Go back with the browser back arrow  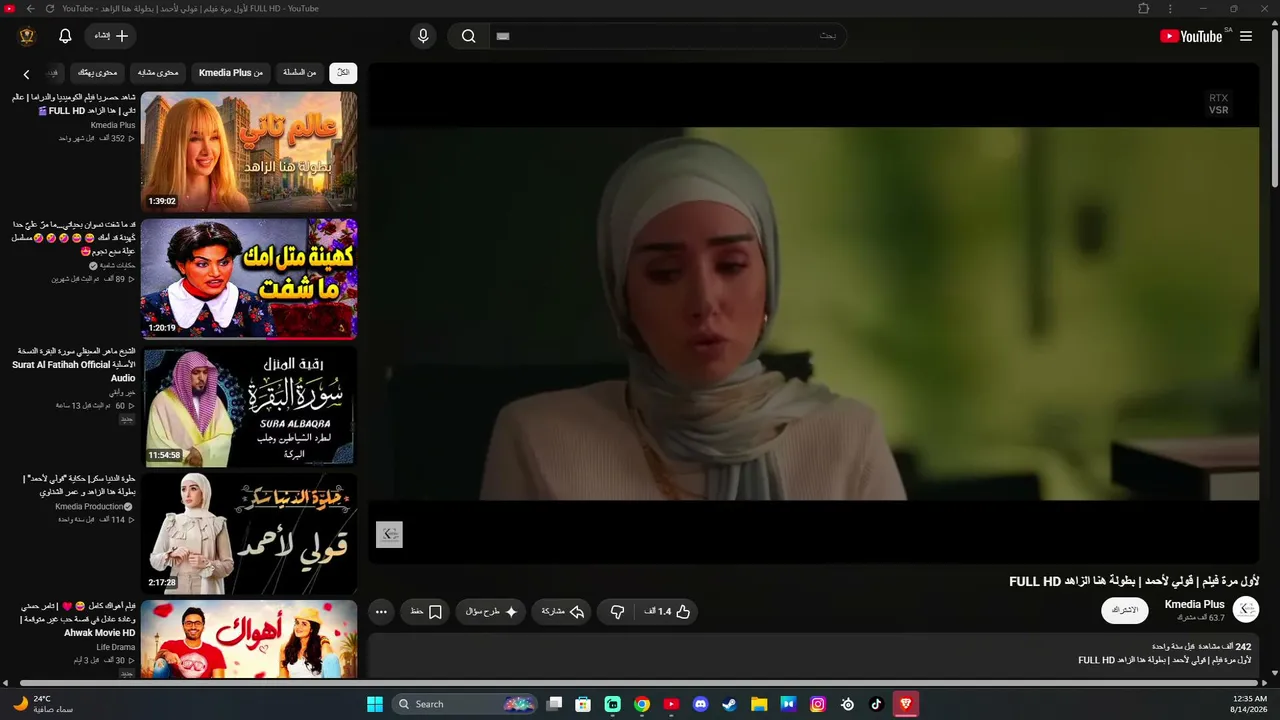[x=30, y=9]
